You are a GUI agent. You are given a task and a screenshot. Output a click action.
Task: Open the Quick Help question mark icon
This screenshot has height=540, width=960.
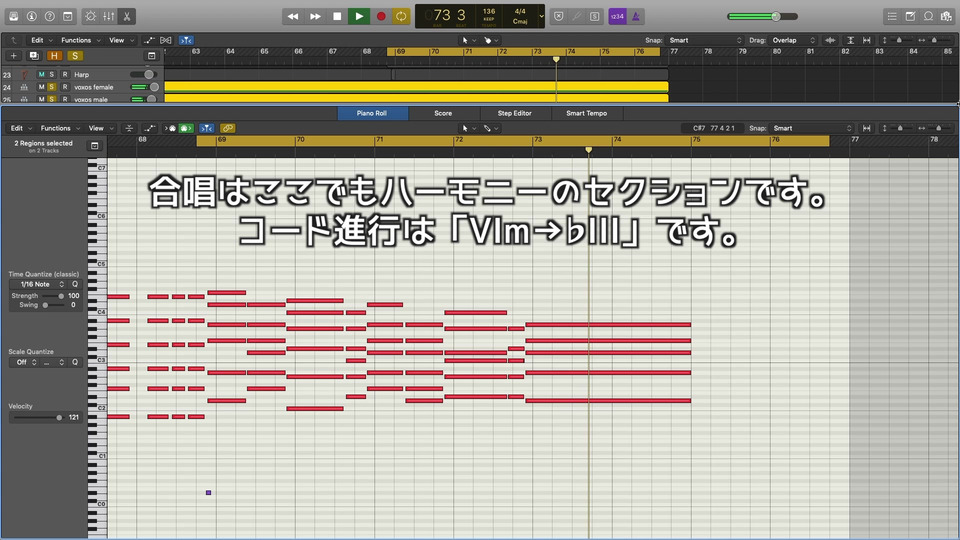50,16
